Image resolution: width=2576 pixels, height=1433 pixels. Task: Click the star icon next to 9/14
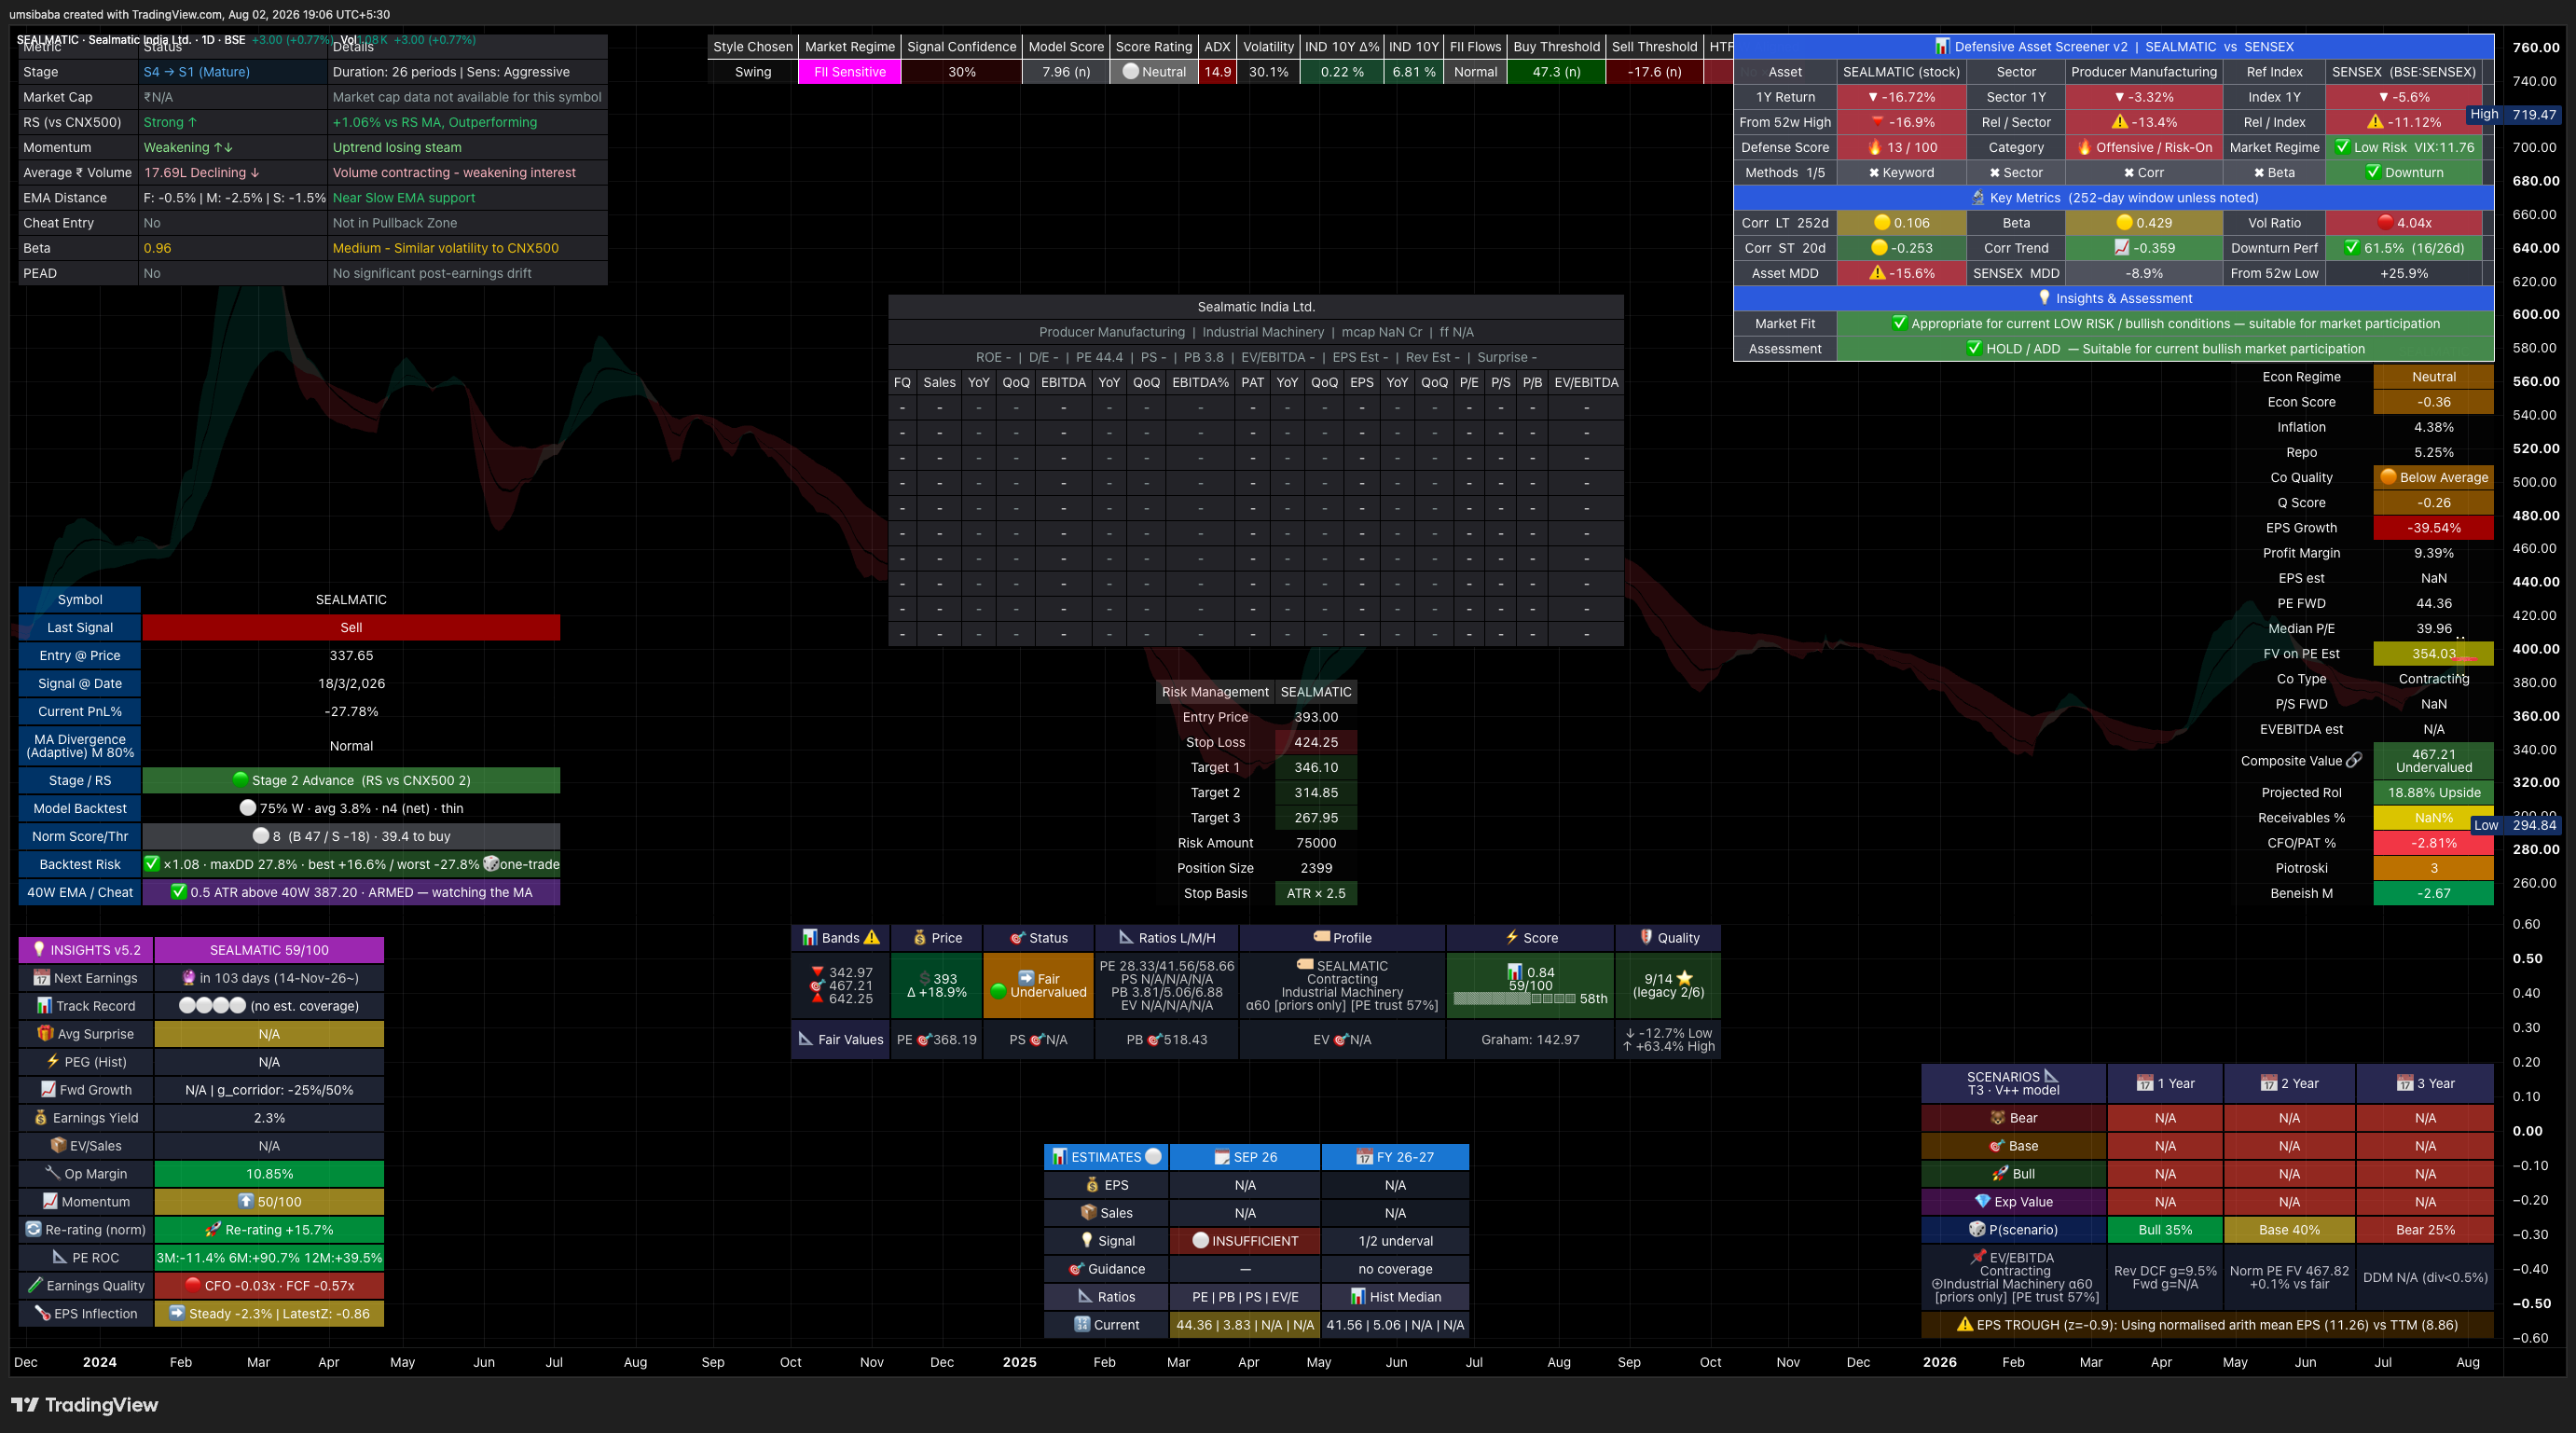click(x=1685, y=978)
